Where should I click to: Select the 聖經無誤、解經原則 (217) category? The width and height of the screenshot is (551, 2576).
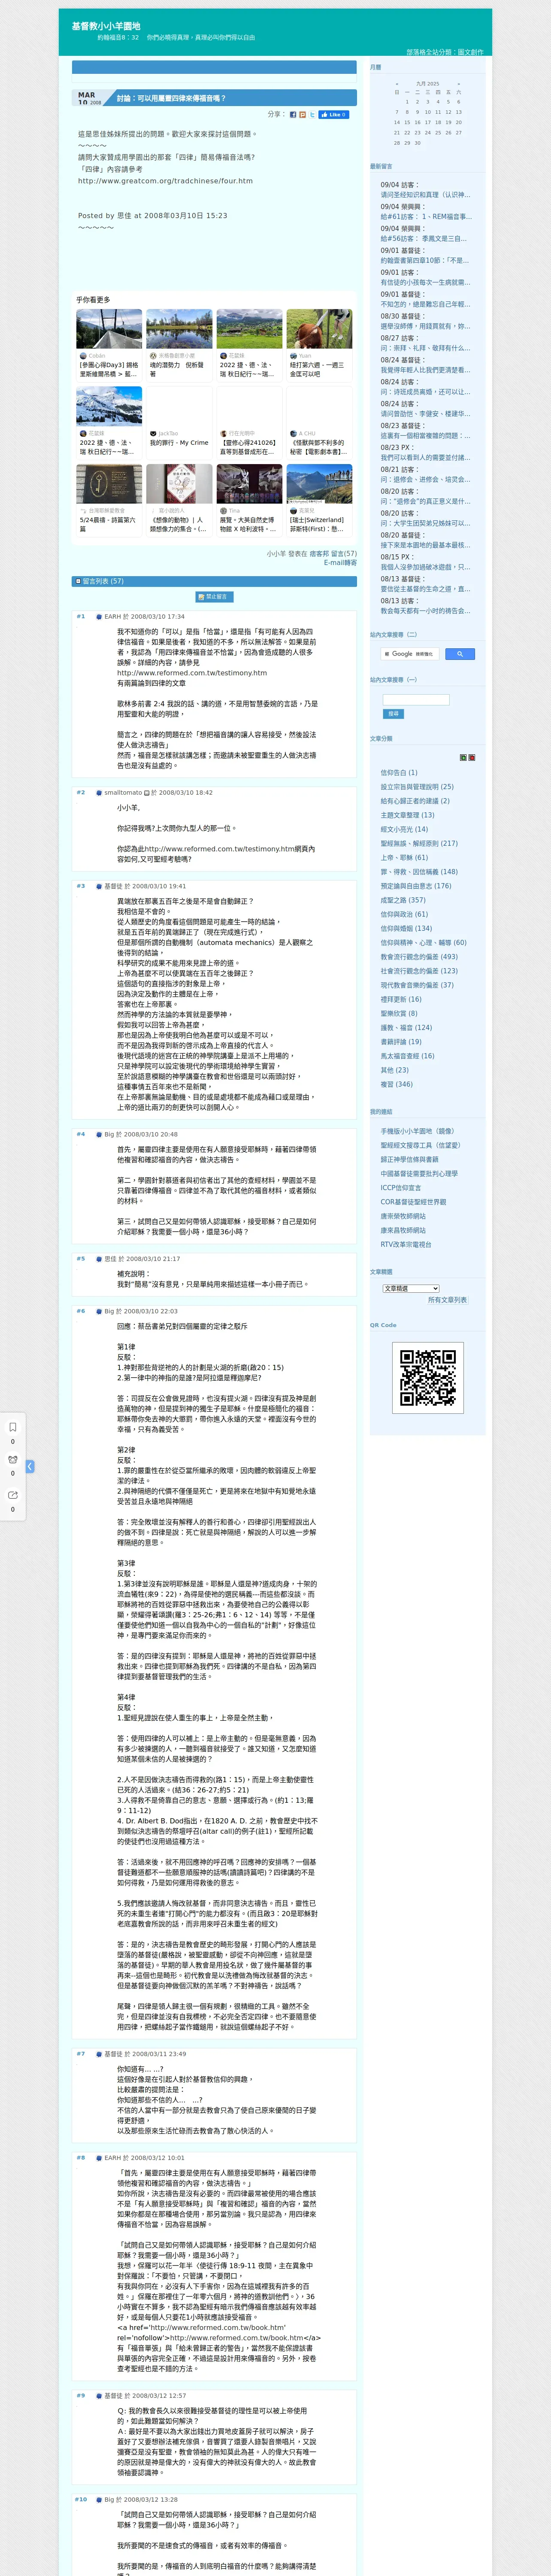tap(419, 843)
